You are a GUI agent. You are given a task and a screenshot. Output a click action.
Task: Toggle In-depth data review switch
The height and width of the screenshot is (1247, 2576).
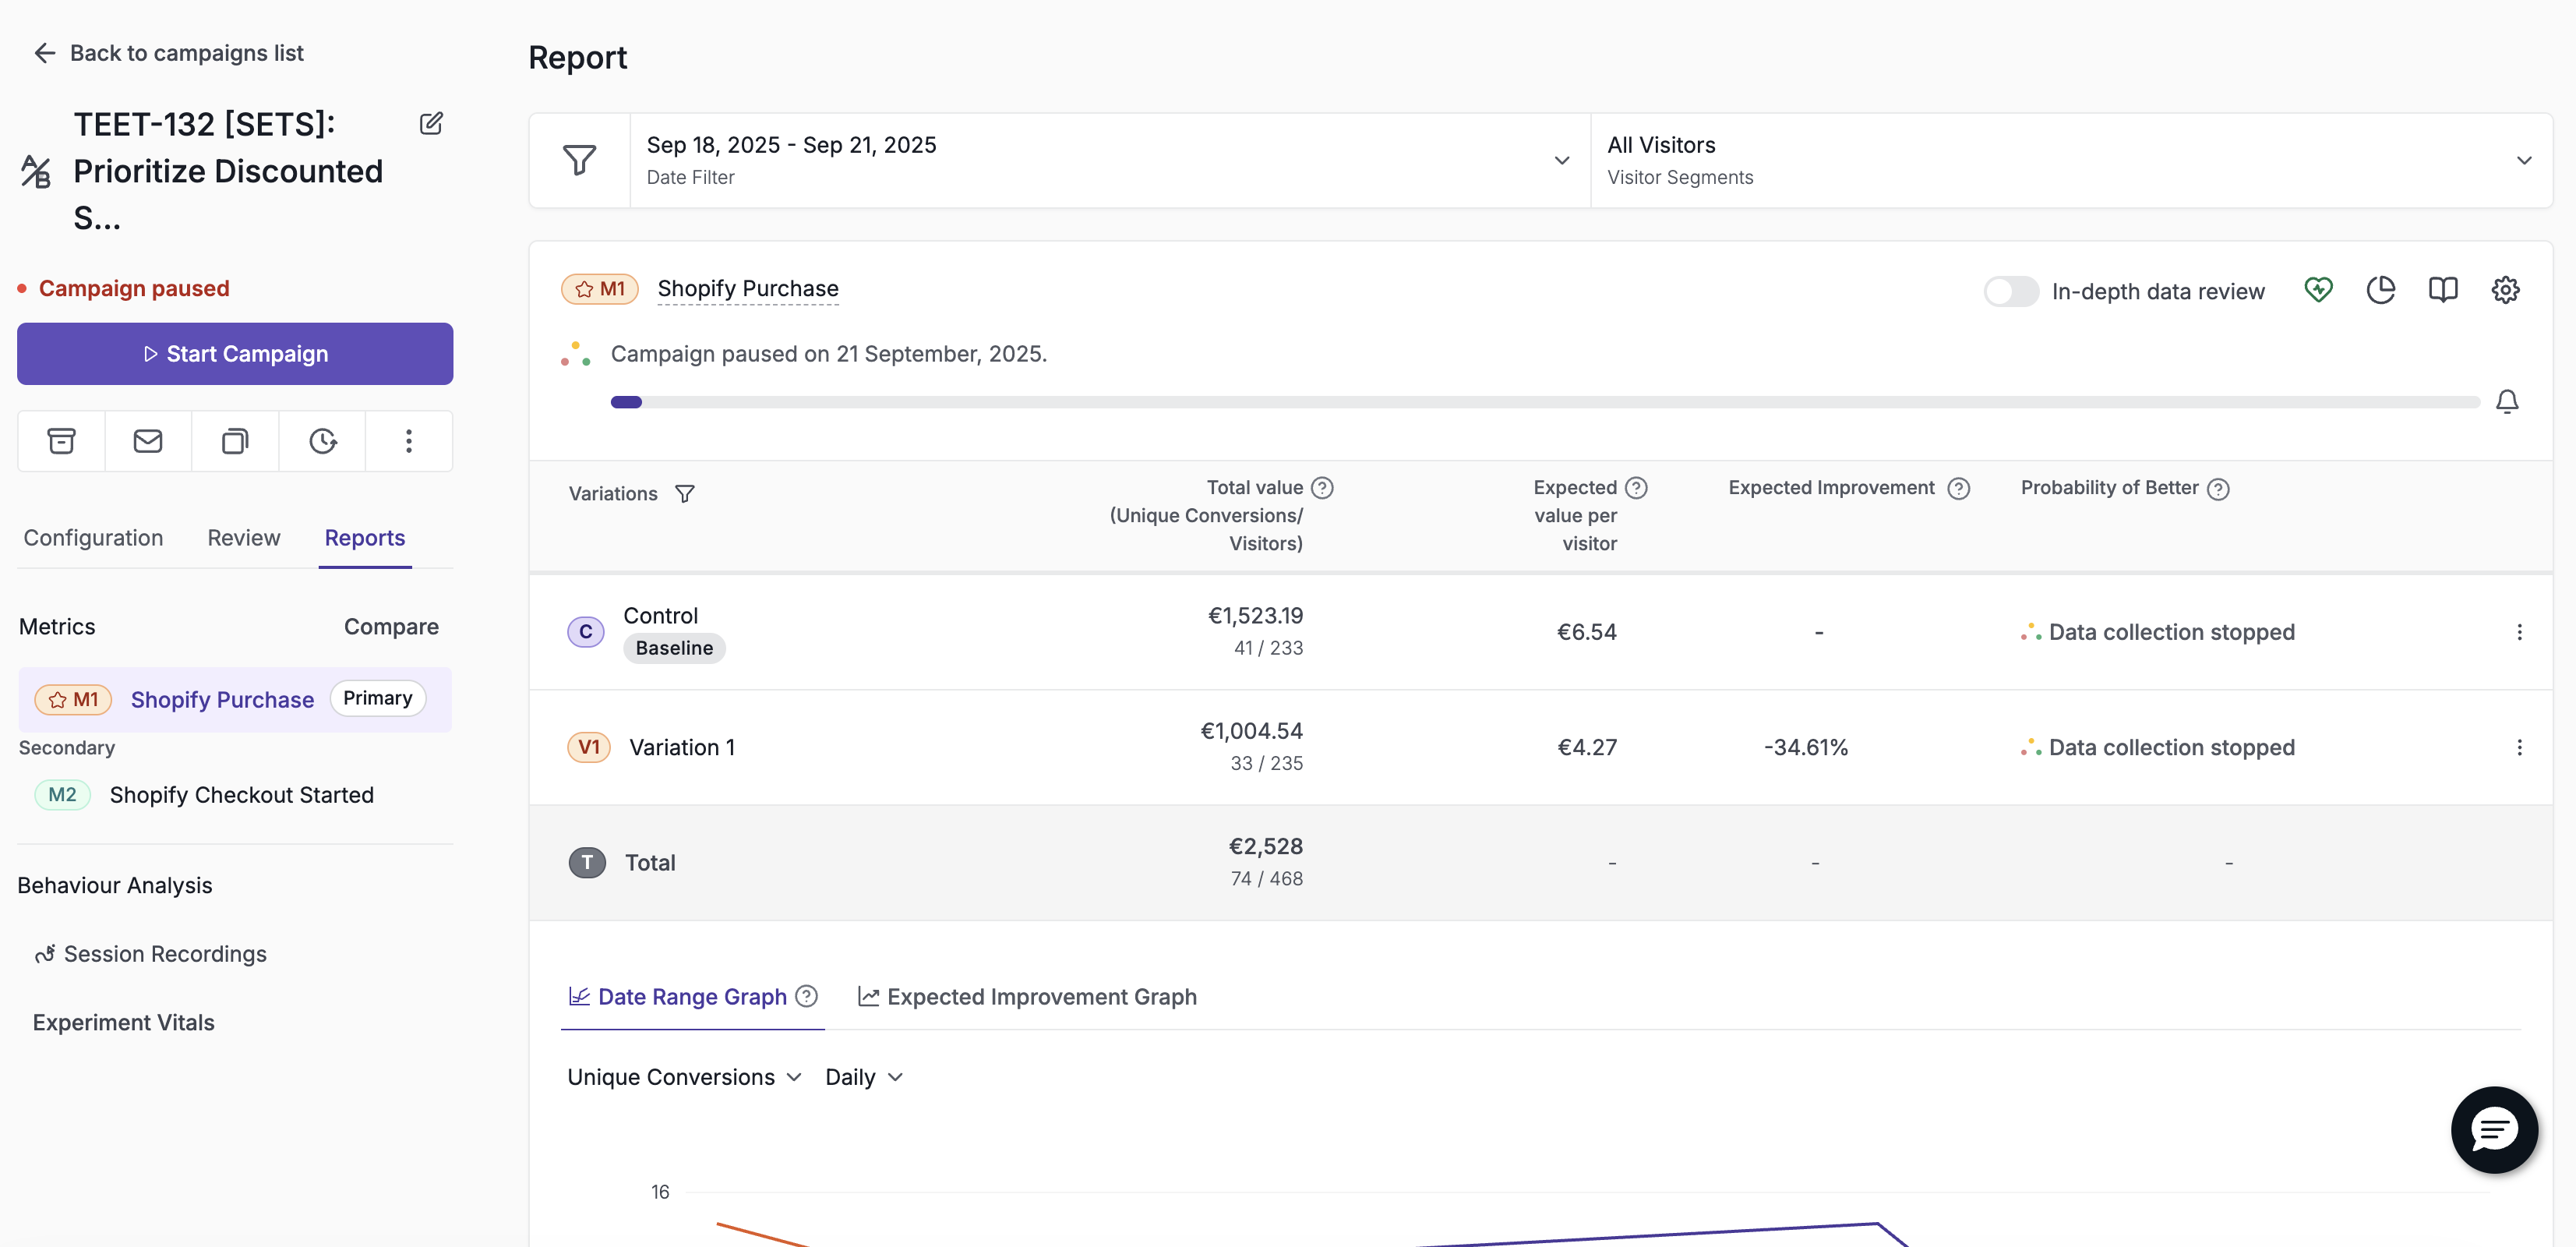pyautogui.click(x=2010, y=291)
